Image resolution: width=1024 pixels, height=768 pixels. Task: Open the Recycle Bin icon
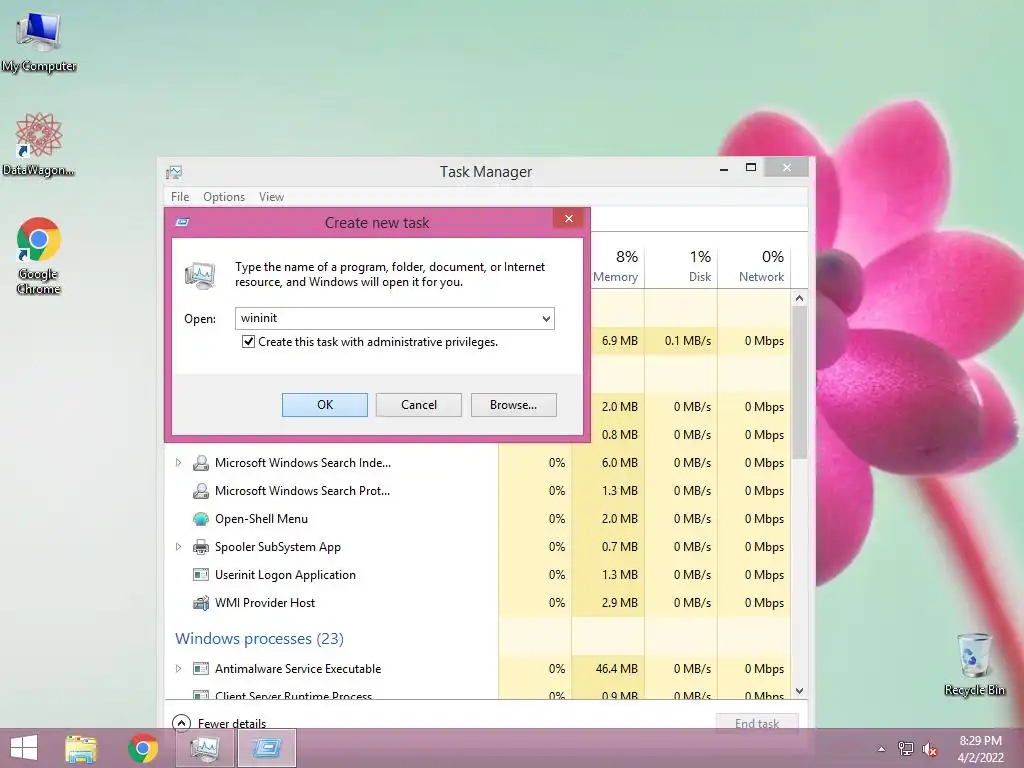(974, 664)
